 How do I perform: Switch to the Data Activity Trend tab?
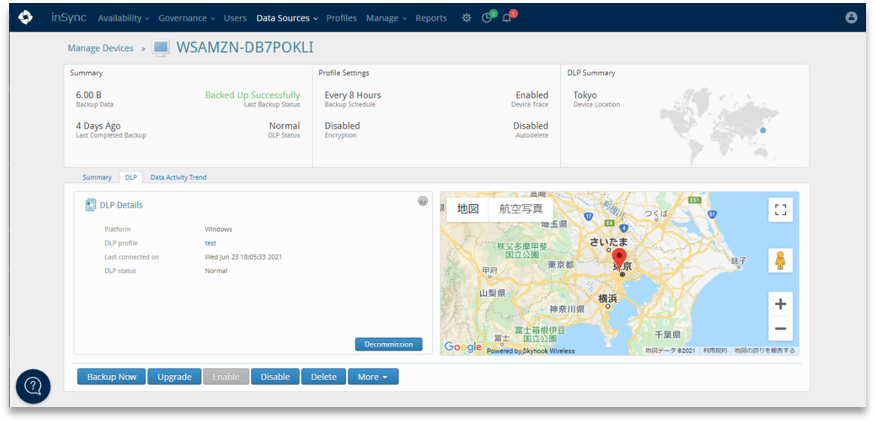178,177
